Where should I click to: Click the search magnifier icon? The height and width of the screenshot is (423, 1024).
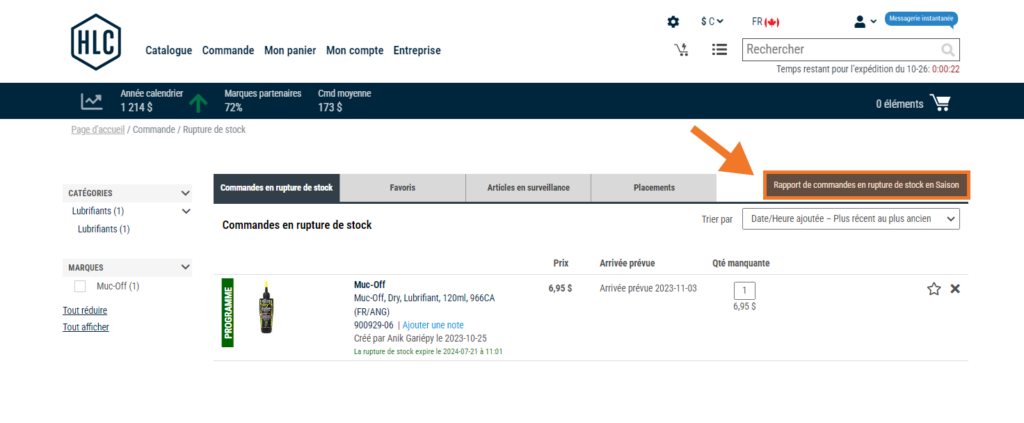click(946, 50)
